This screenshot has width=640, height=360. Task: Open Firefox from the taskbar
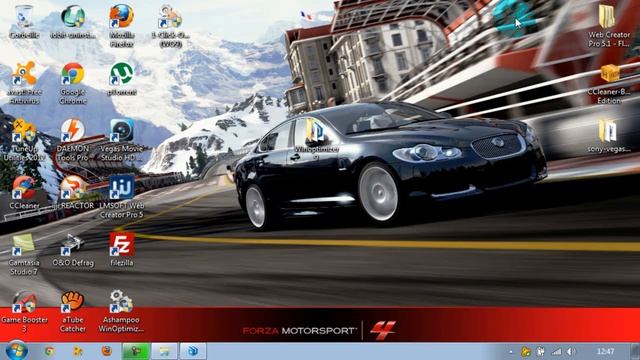pyautogui.click(x=107, y=351)
